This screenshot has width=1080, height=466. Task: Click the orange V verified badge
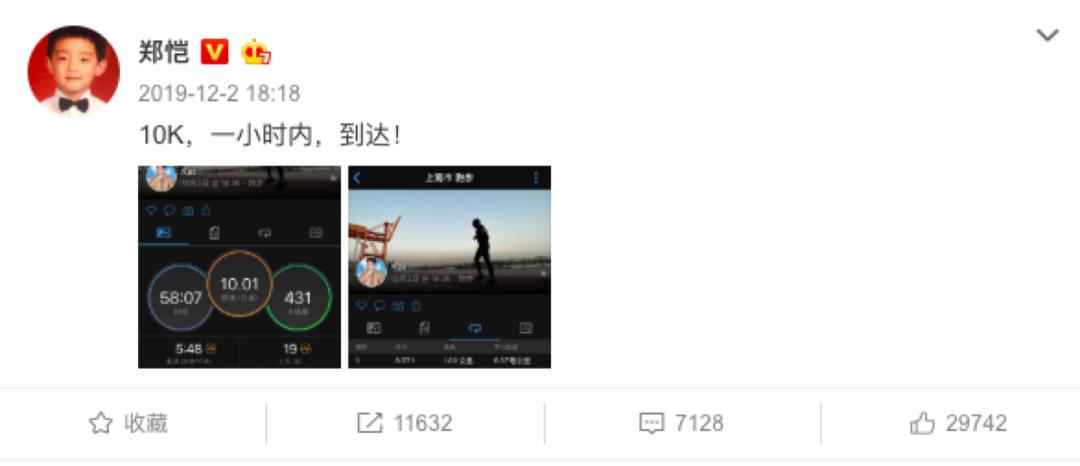coord(214,52)
